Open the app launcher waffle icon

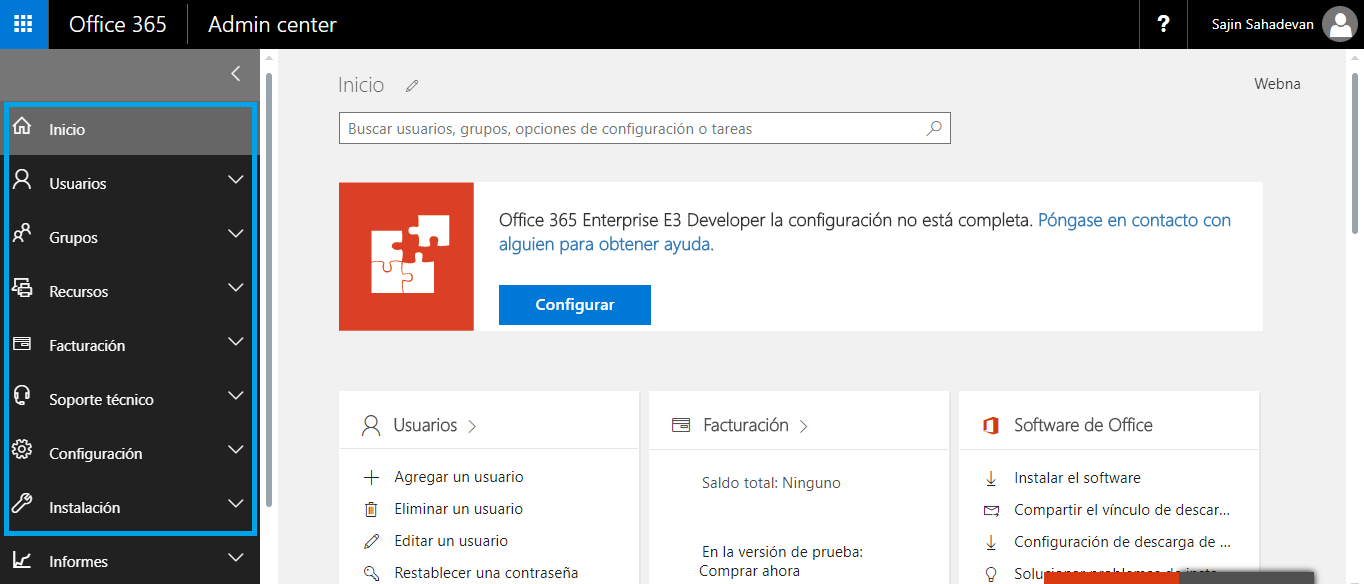[x=23, y=24]
